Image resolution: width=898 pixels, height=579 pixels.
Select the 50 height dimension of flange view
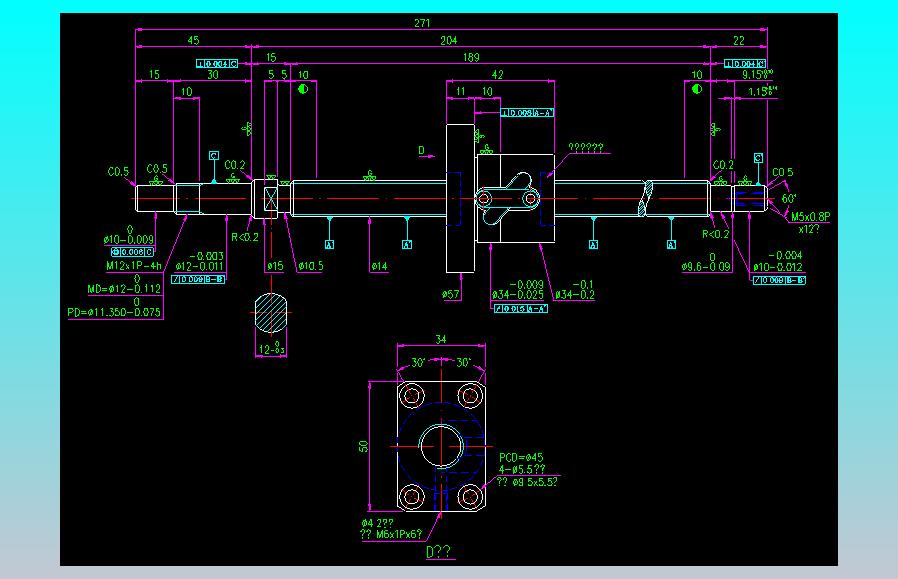pyautogui.click(x=363, y=446)
